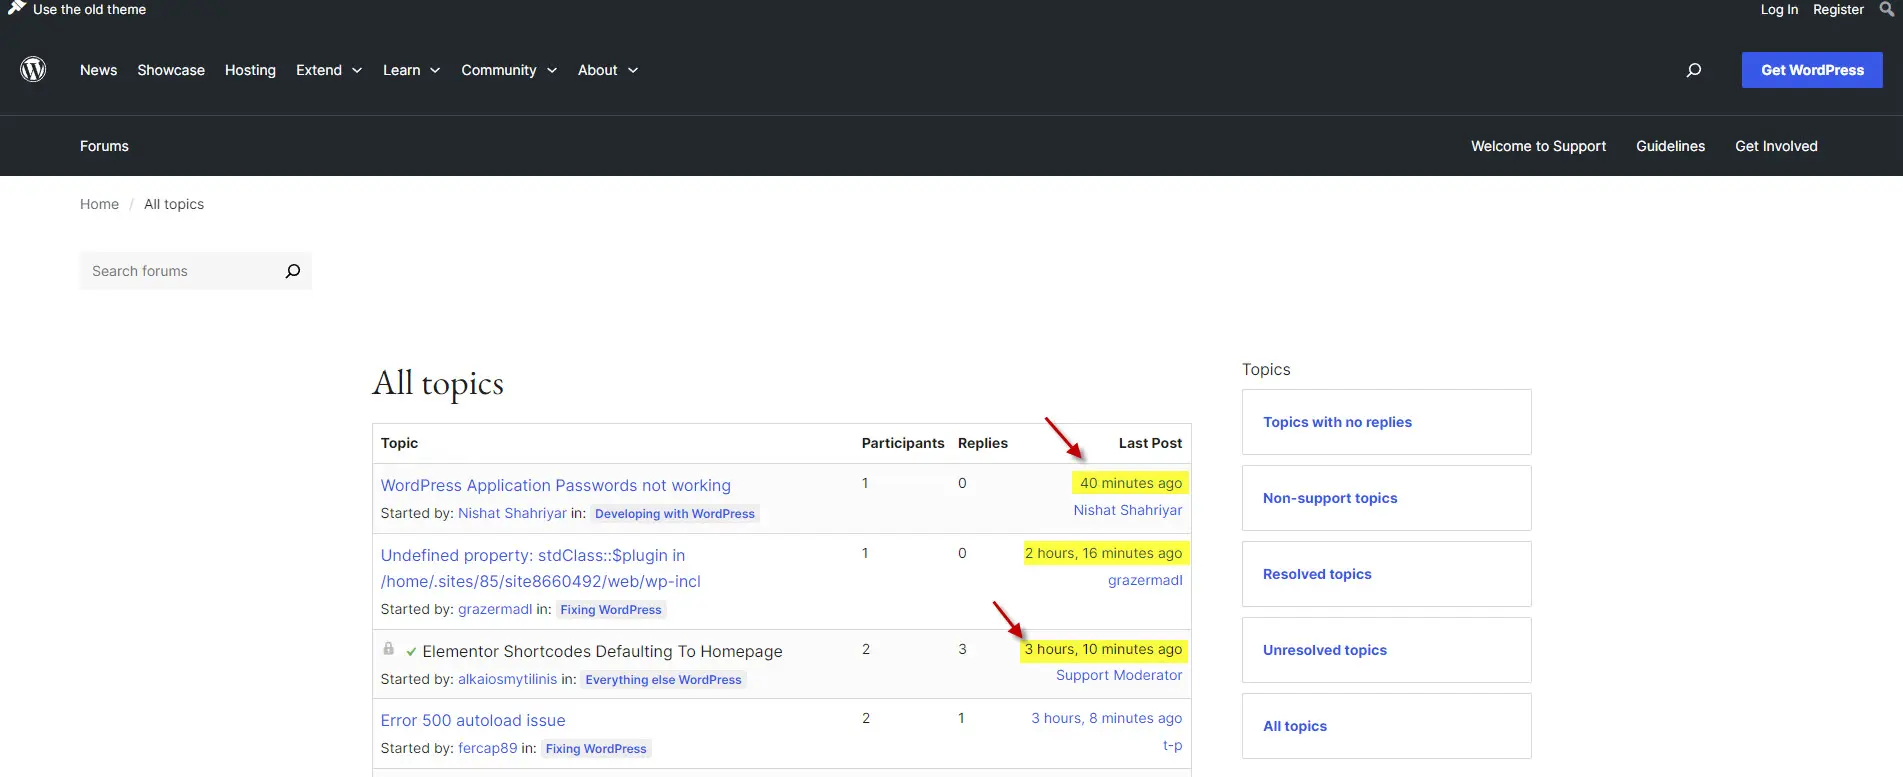Click the admin bar search icon
The width and height of the screenshot is (1903, 777).
pyautogui.click(x=1886, y=9)
